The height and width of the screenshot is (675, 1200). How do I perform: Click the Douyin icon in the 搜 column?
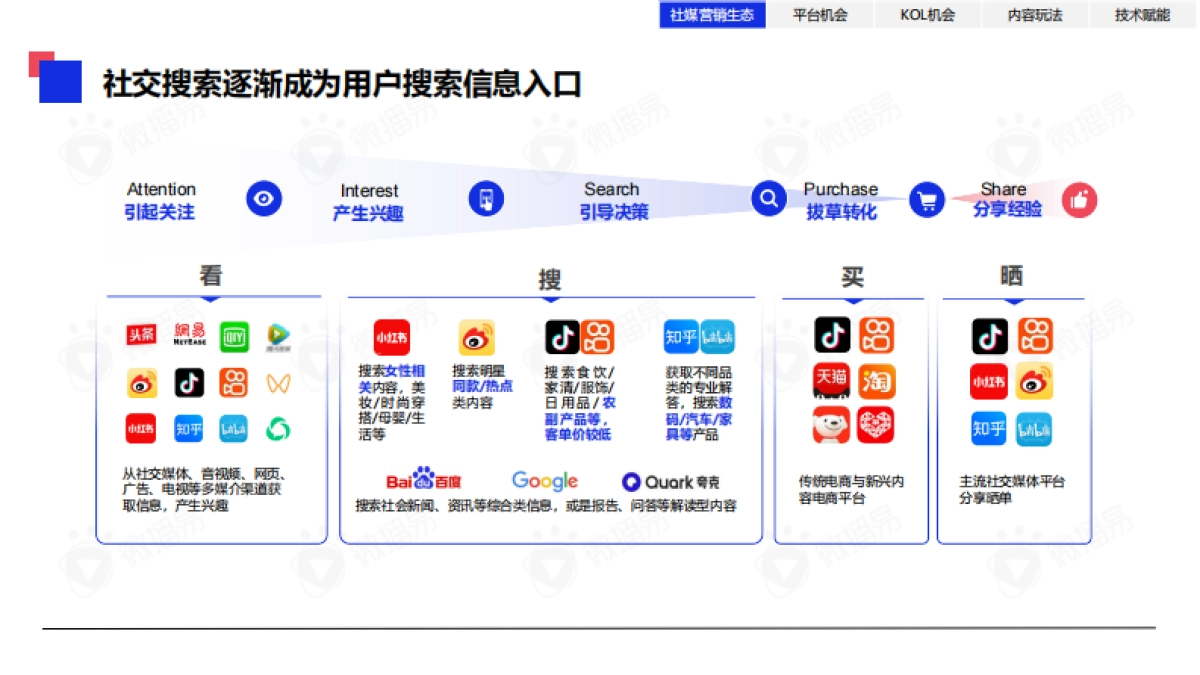(561, 334)
